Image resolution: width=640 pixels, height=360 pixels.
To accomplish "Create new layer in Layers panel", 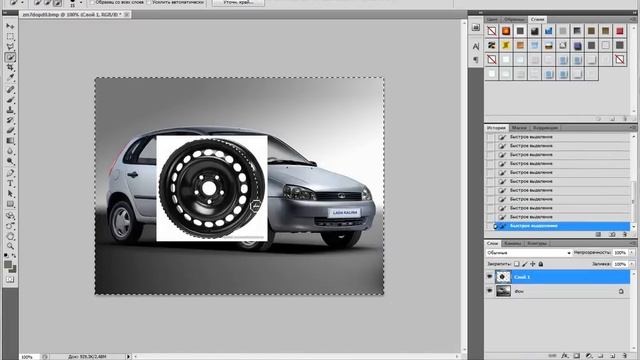I will coord(613,356).
